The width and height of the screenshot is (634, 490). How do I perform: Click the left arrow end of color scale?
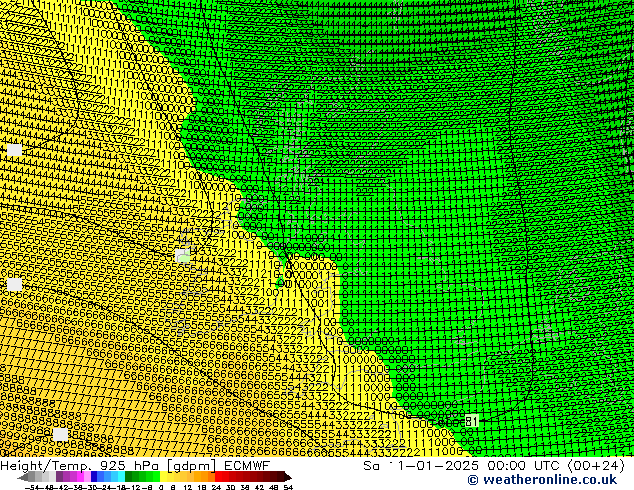click(x=23, y=477)
